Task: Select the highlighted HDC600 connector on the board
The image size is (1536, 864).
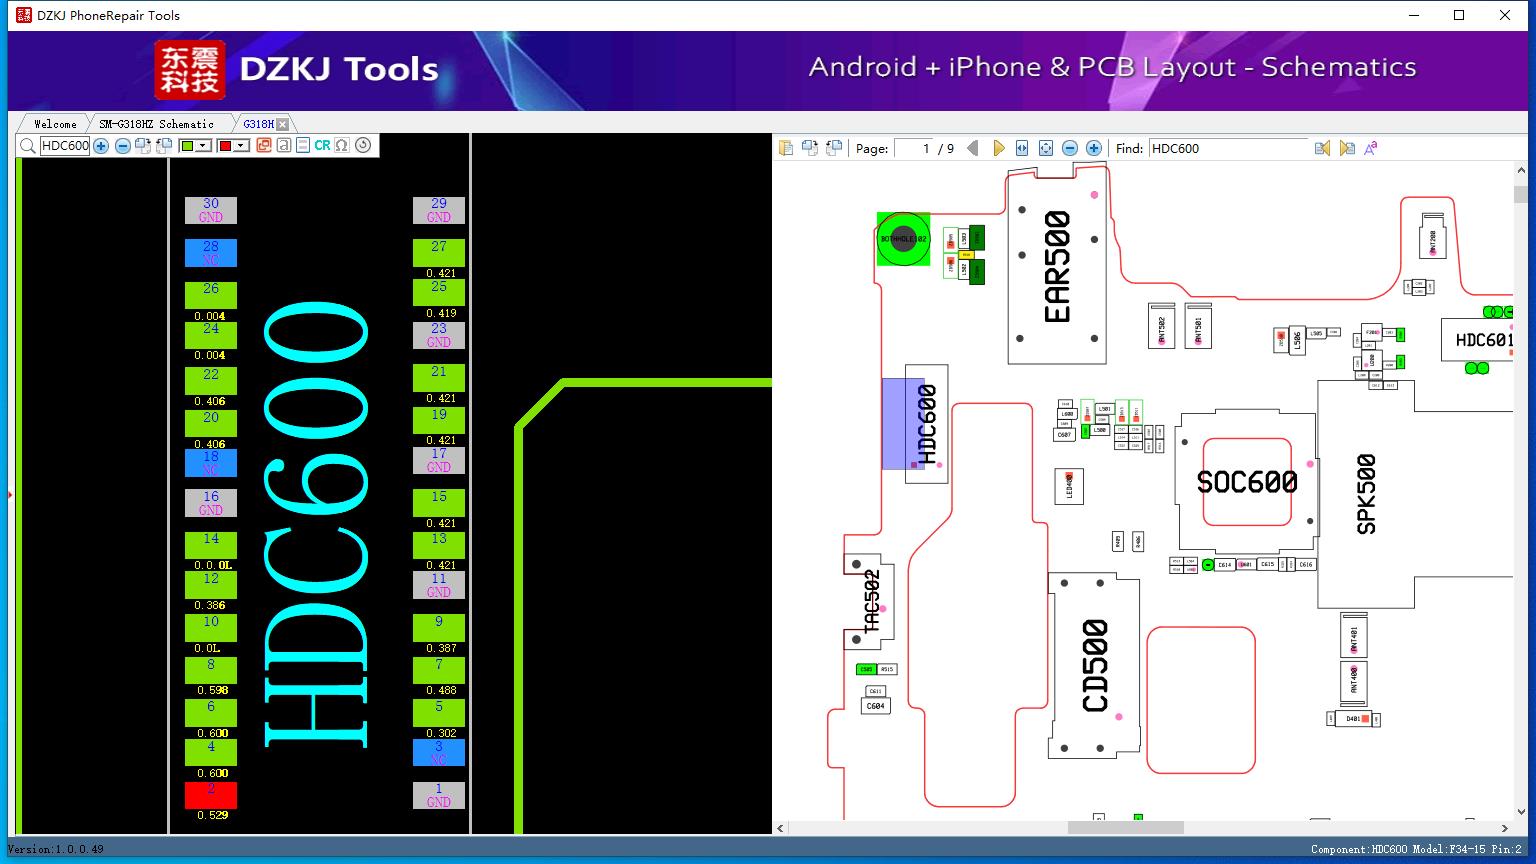Action: (927, 424)
